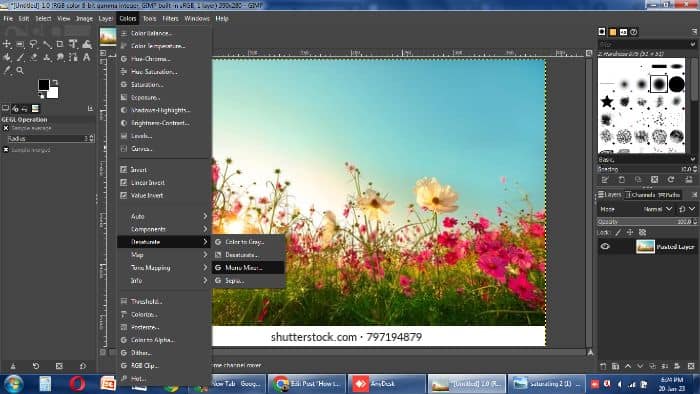This screenshot has height=394, width=700.
Task: Click the Radius value field
Action: pyautogui.click(x=50, y=139)
